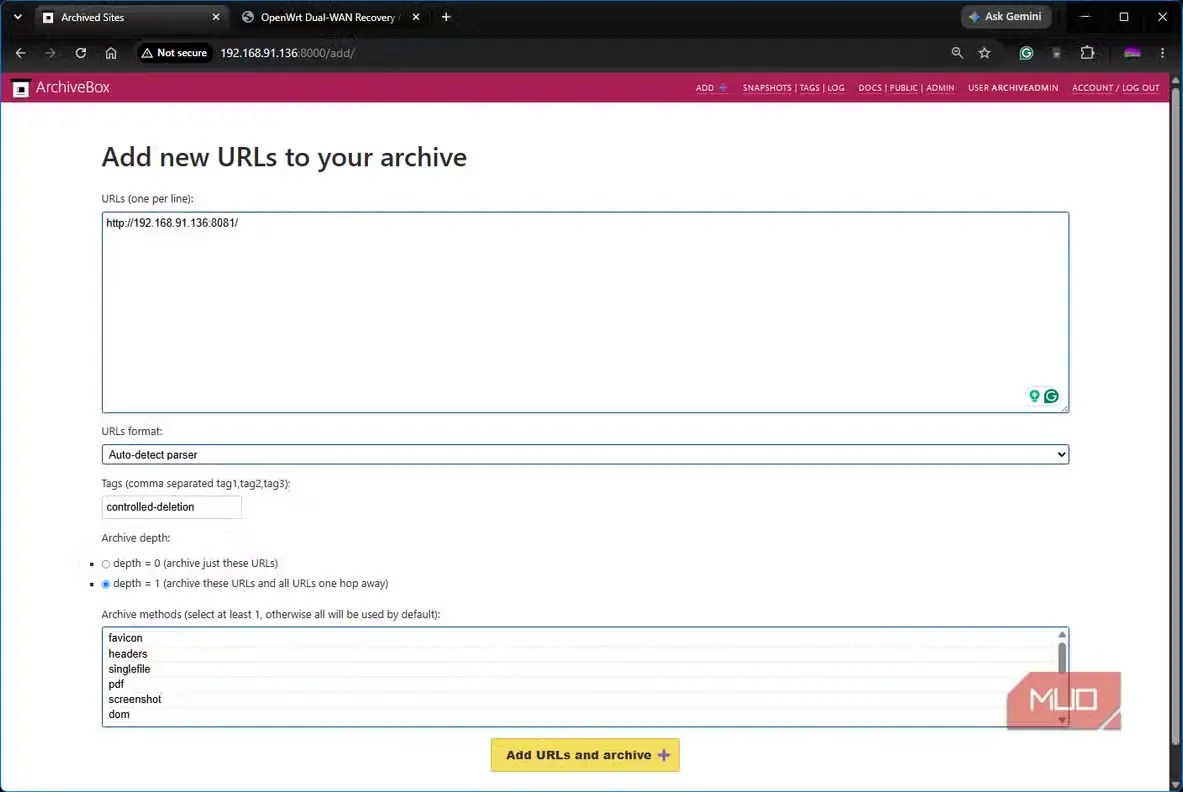Viewport: 1183px width, 792px height.
Task: Click Add URLs and archive button
Action: point(585,755)
